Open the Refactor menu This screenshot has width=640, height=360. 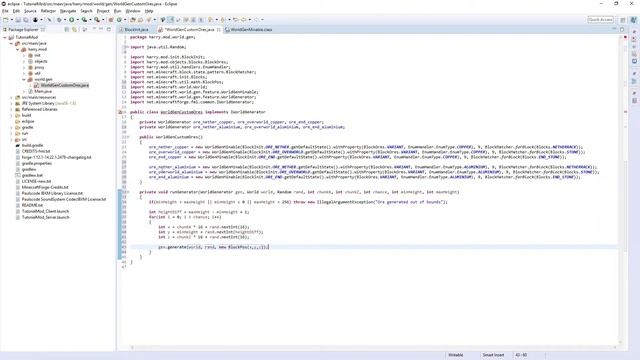pyautogui.click(x=48, y=11)
